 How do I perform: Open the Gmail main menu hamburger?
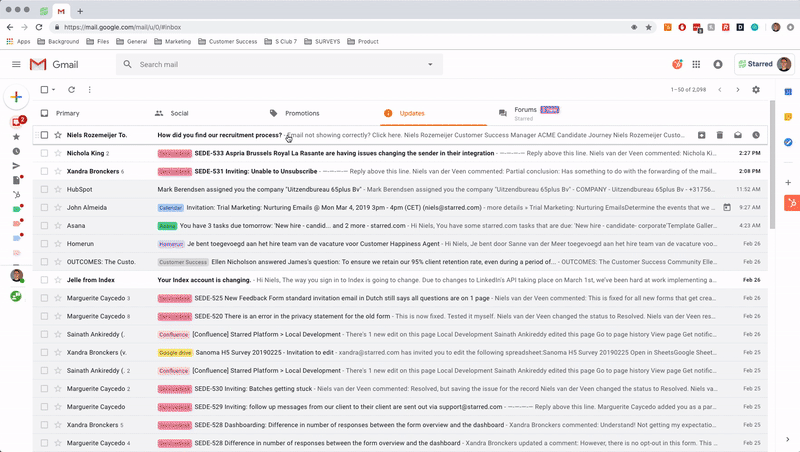tap(16, 64)
